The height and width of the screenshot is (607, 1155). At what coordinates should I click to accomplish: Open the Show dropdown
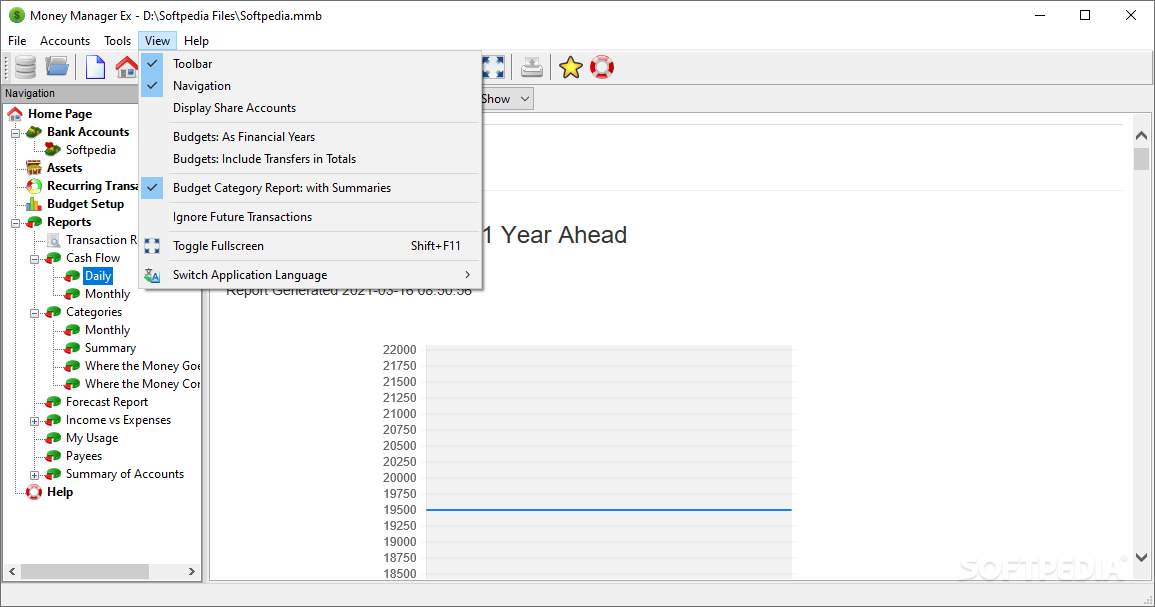pyautogui.click(x=508, y=99)
